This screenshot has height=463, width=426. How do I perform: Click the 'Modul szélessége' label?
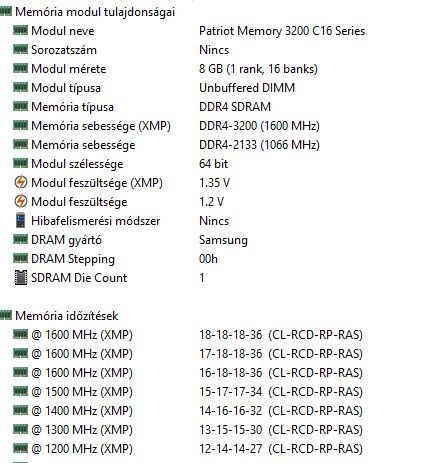click(77, 164)
